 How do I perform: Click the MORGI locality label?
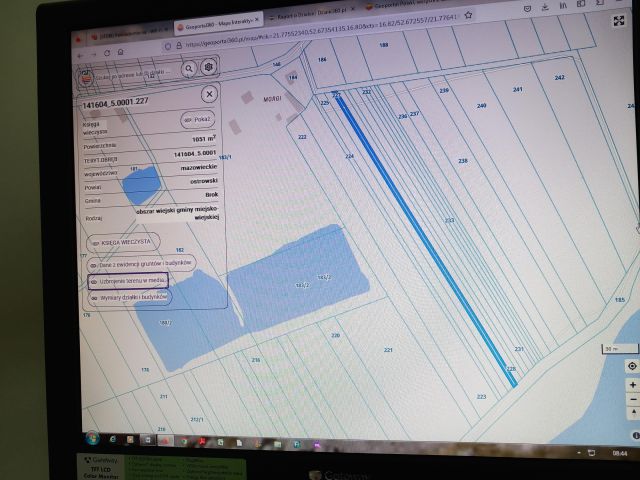pos(272,99)
